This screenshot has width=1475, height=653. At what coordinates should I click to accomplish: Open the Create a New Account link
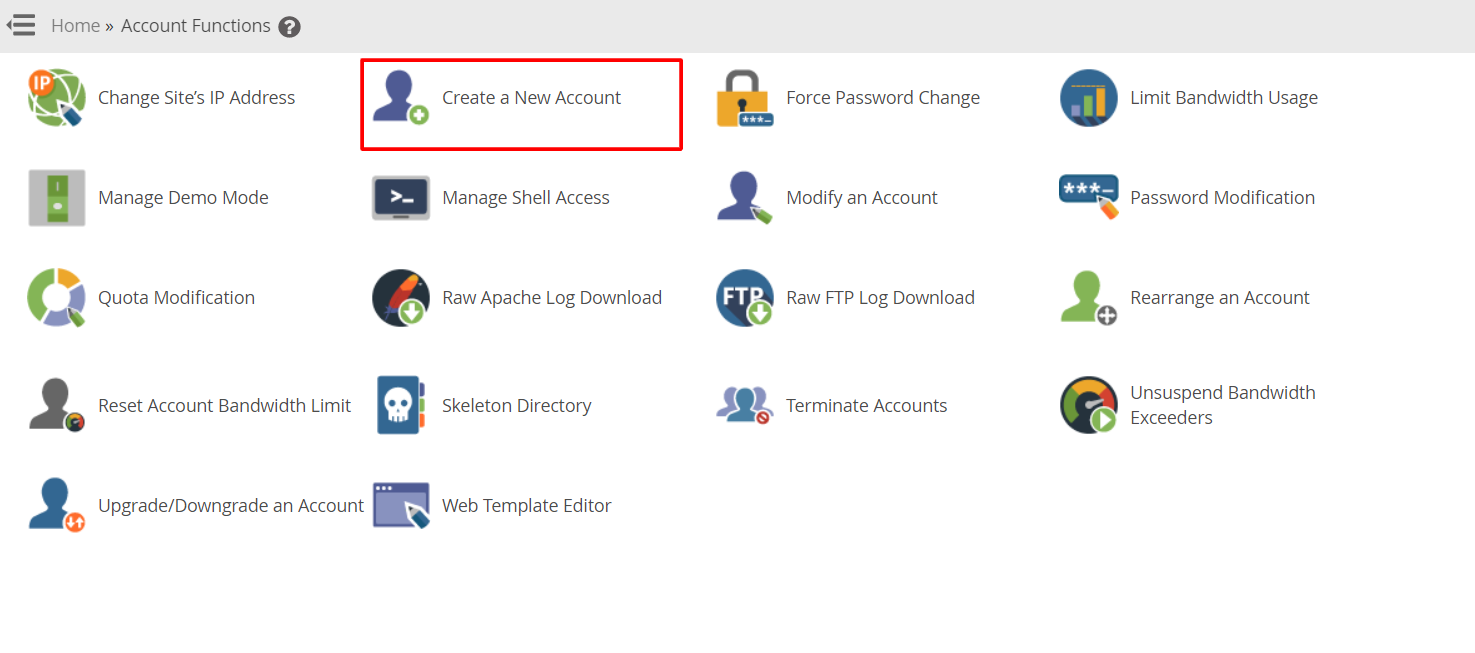(531, 98)
